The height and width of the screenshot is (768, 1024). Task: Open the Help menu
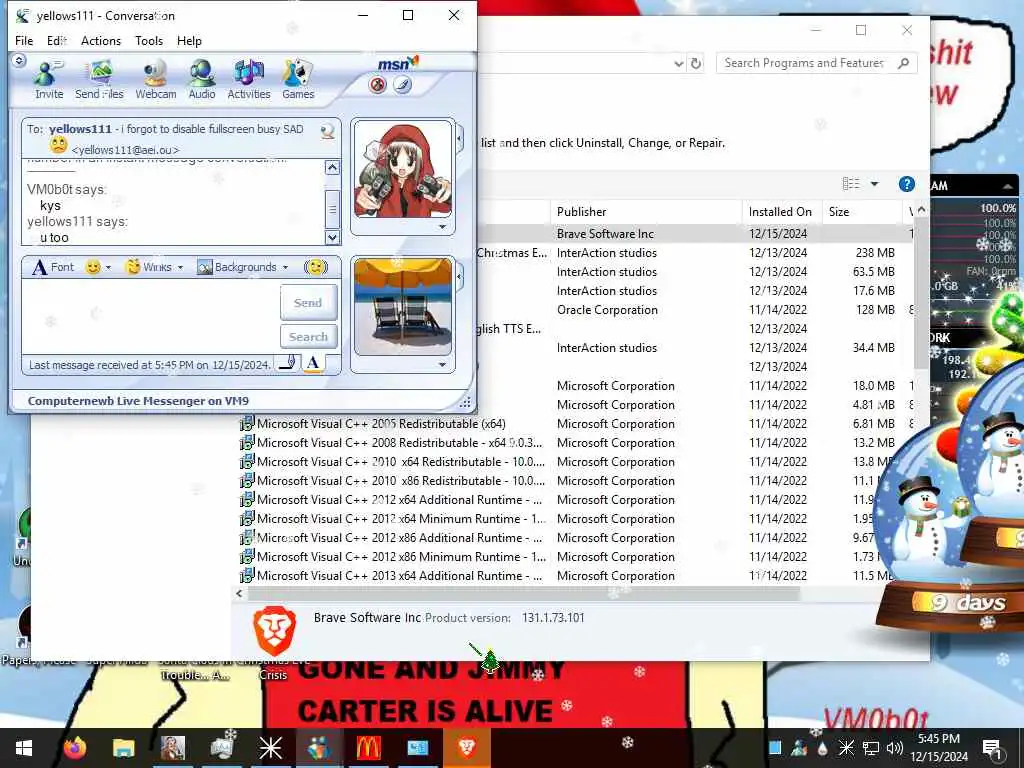pyautogui.click(x=189, y=40)
